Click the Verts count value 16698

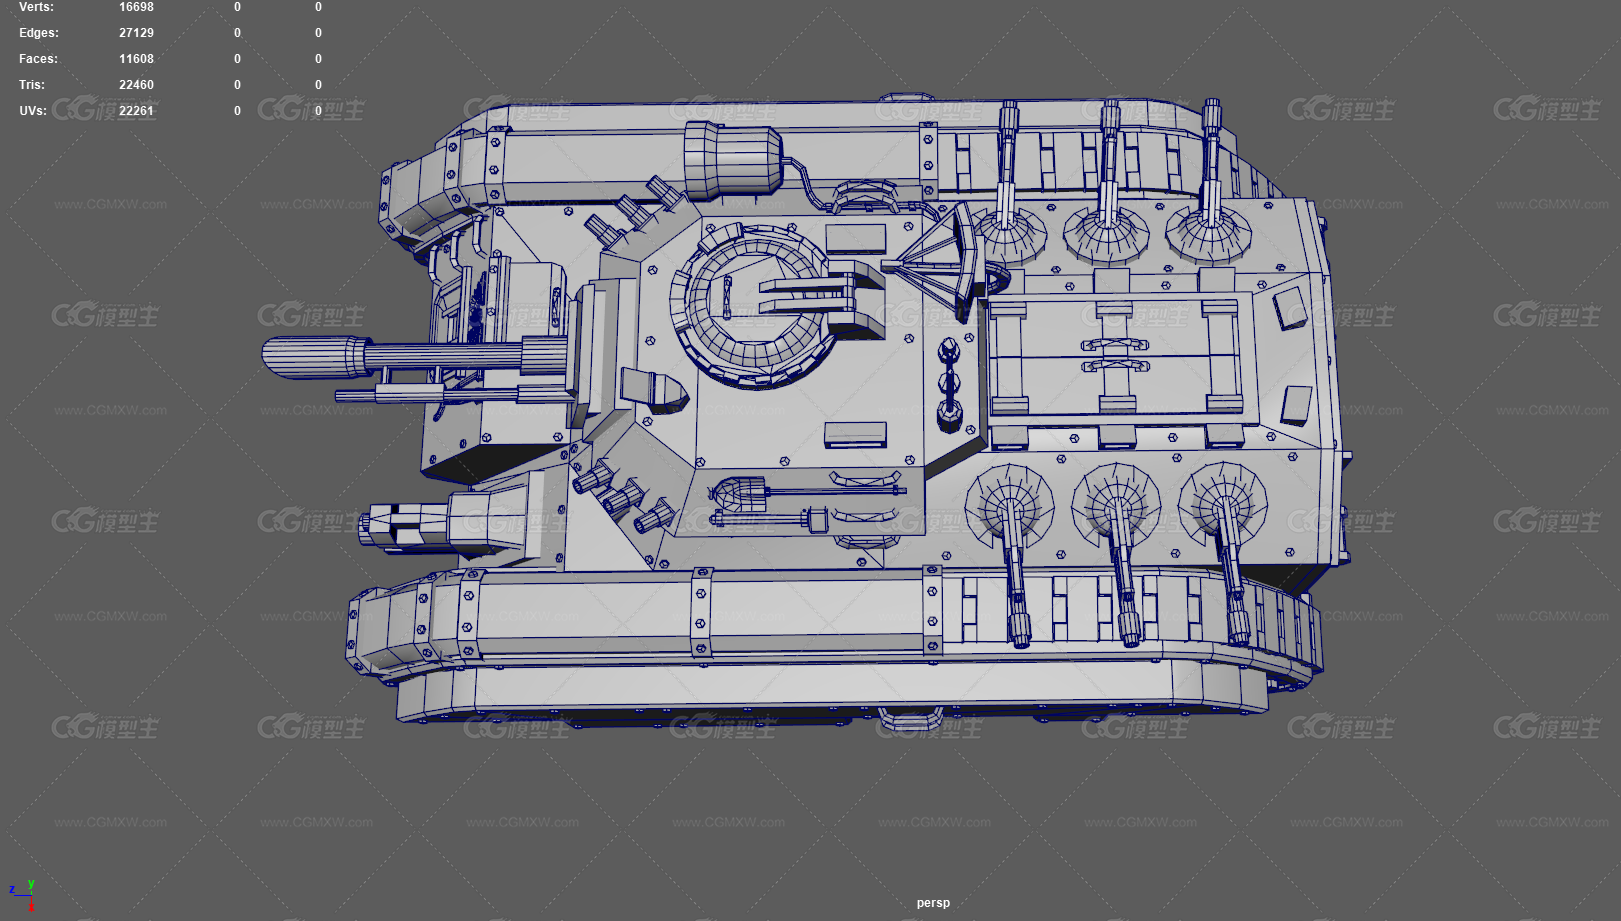pyautogui.click(x=136, y=7)
